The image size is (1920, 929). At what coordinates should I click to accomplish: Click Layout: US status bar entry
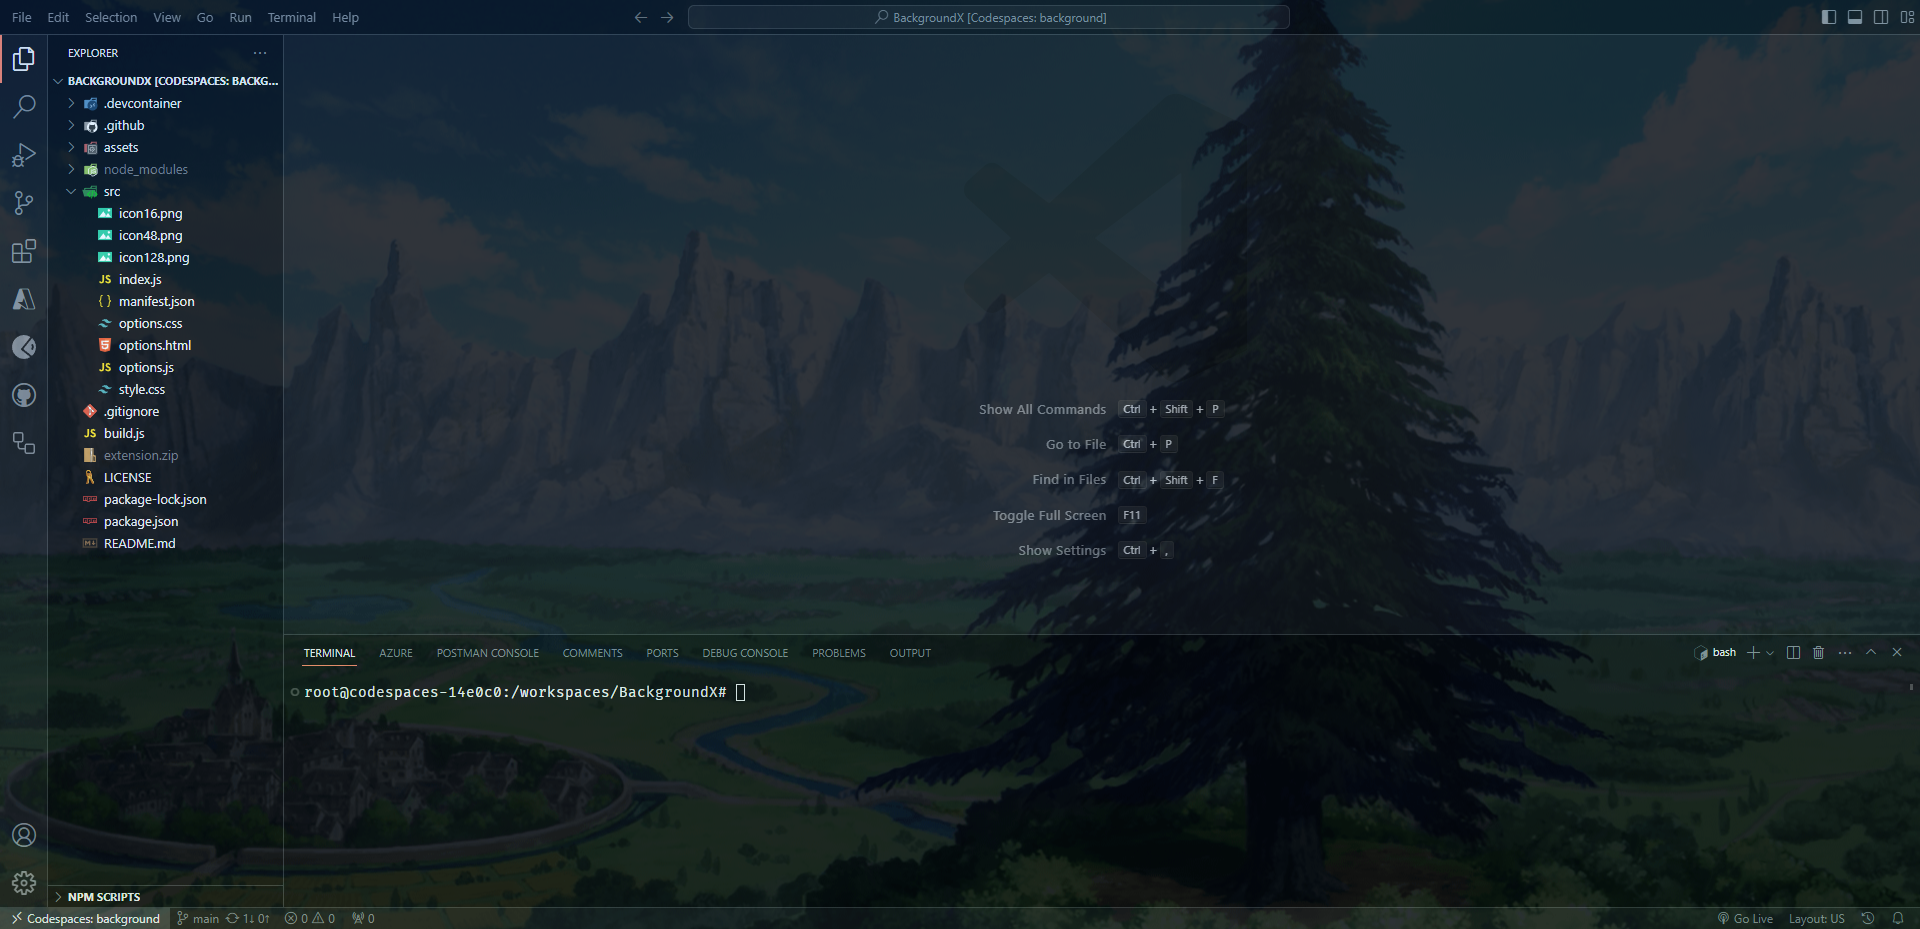(1816, 919)
